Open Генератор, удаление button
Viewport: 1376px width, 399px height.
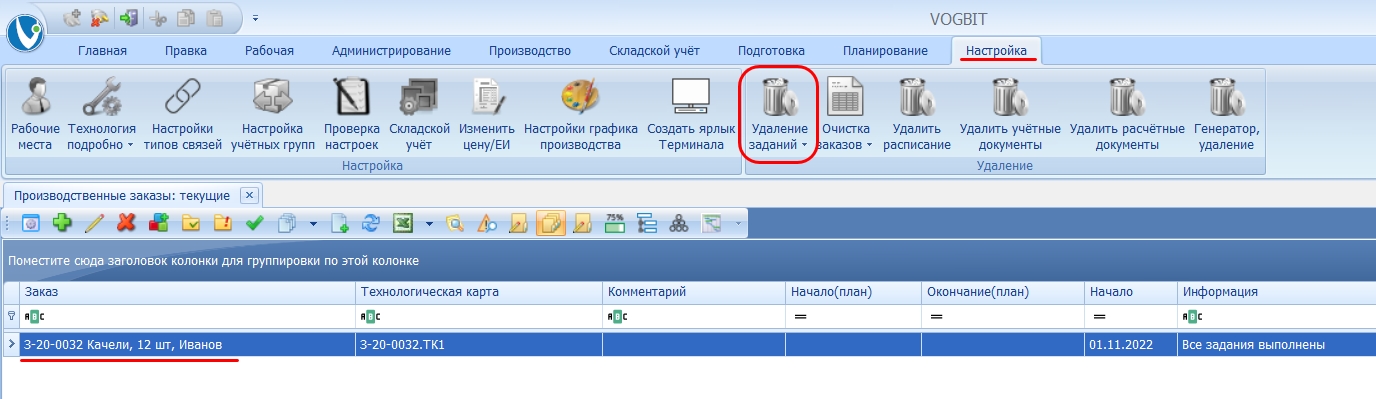pos(1227,114)
